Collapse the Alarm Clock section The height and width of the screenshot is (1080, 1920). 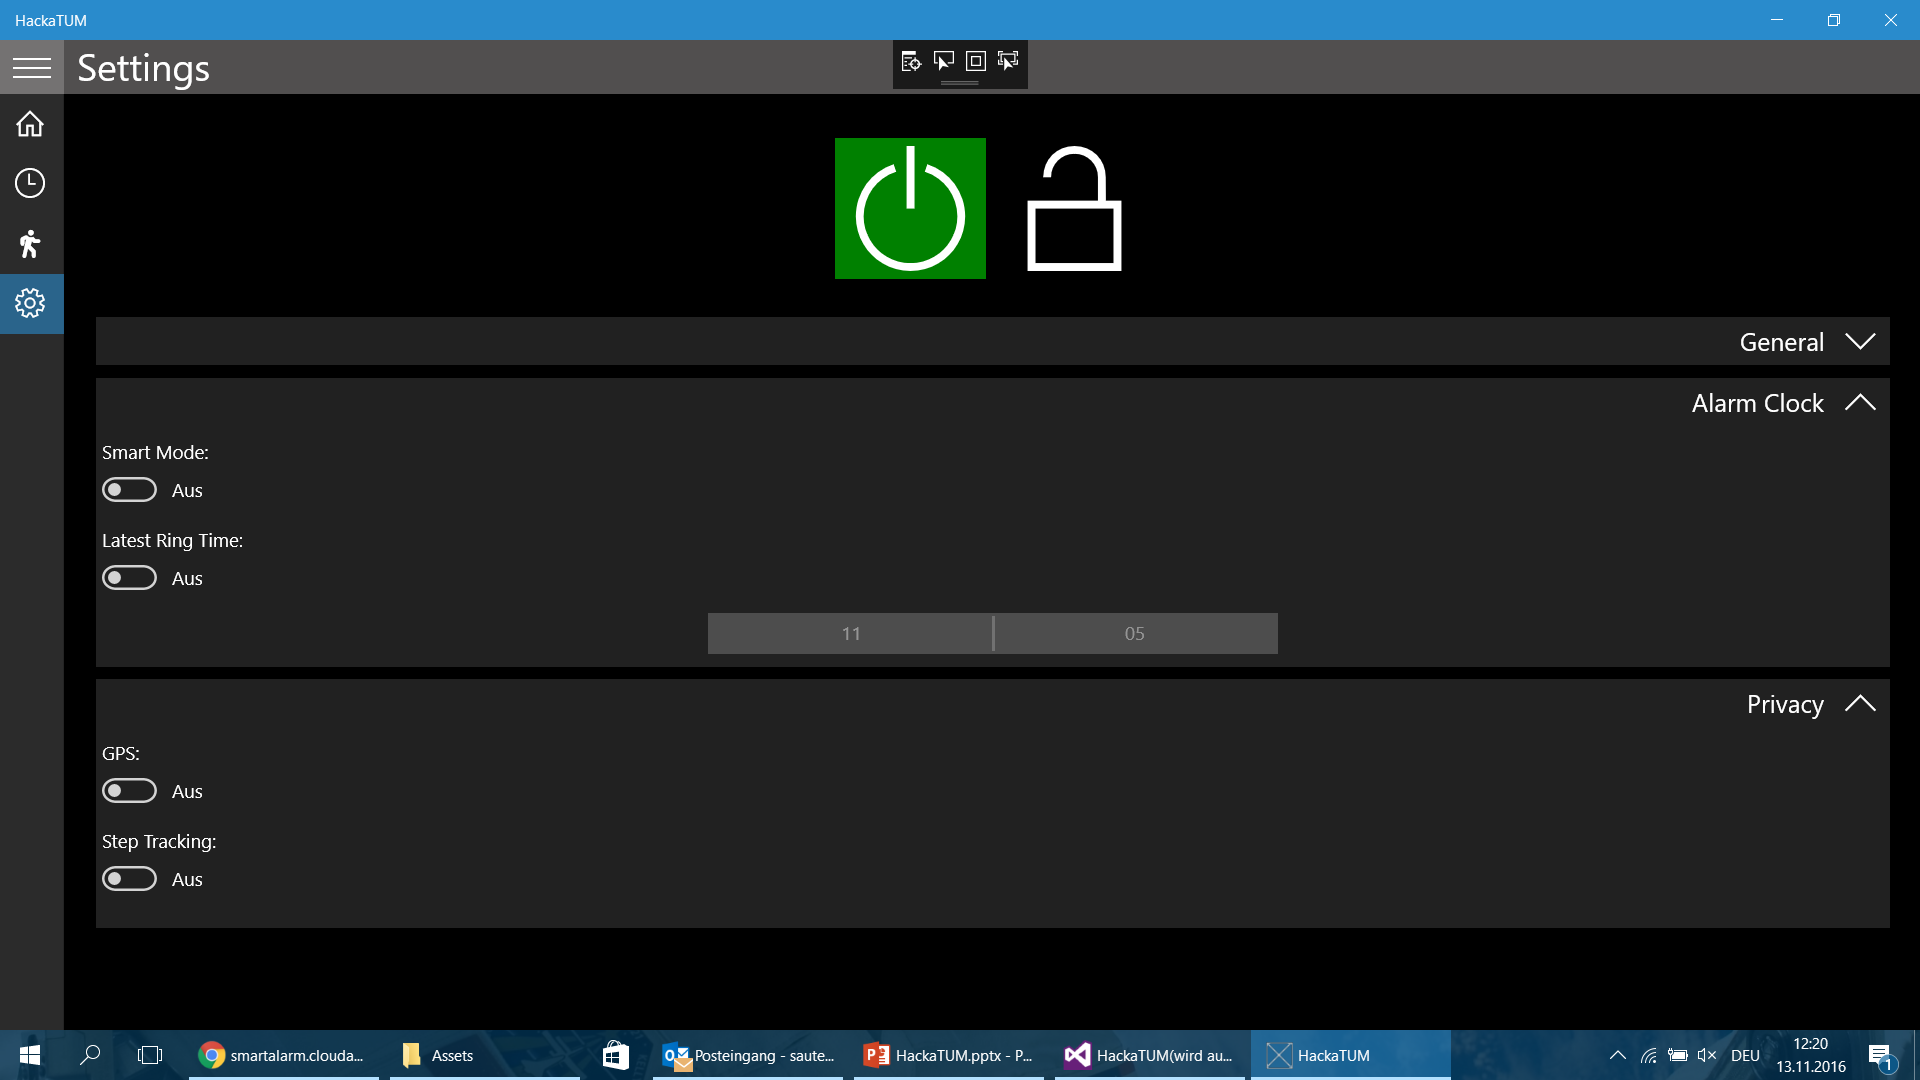tap(1860, 403)
